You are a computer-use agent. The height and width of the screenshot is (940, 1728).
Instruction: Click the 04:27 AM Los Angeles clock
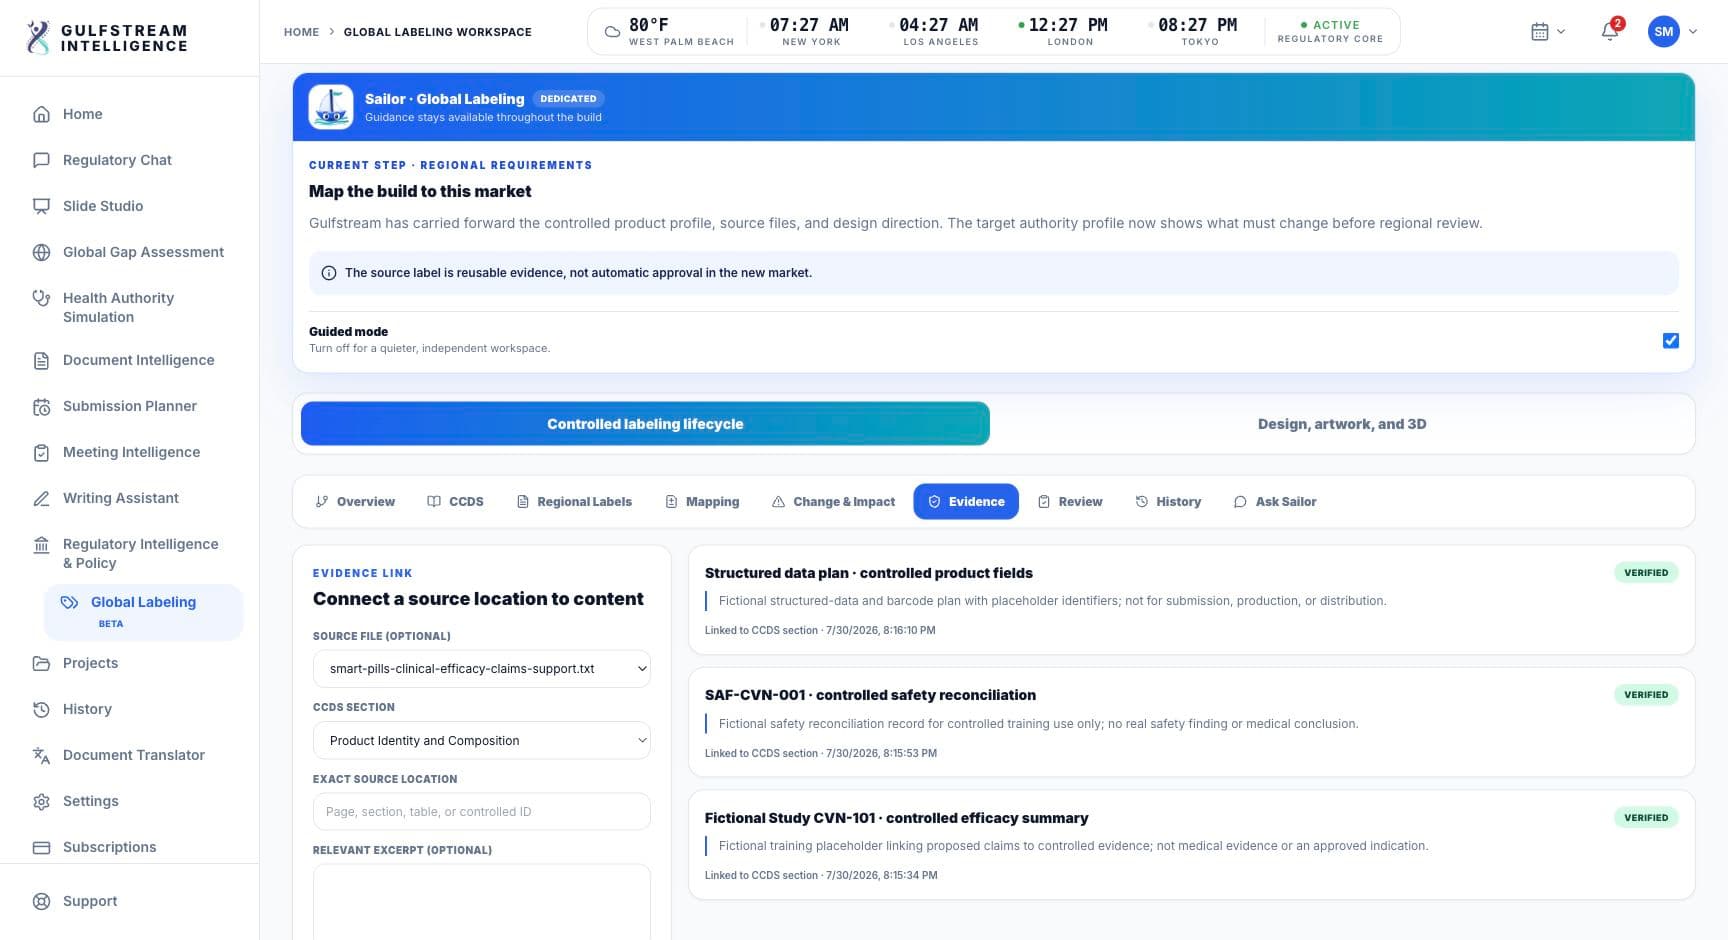point(933,31)
